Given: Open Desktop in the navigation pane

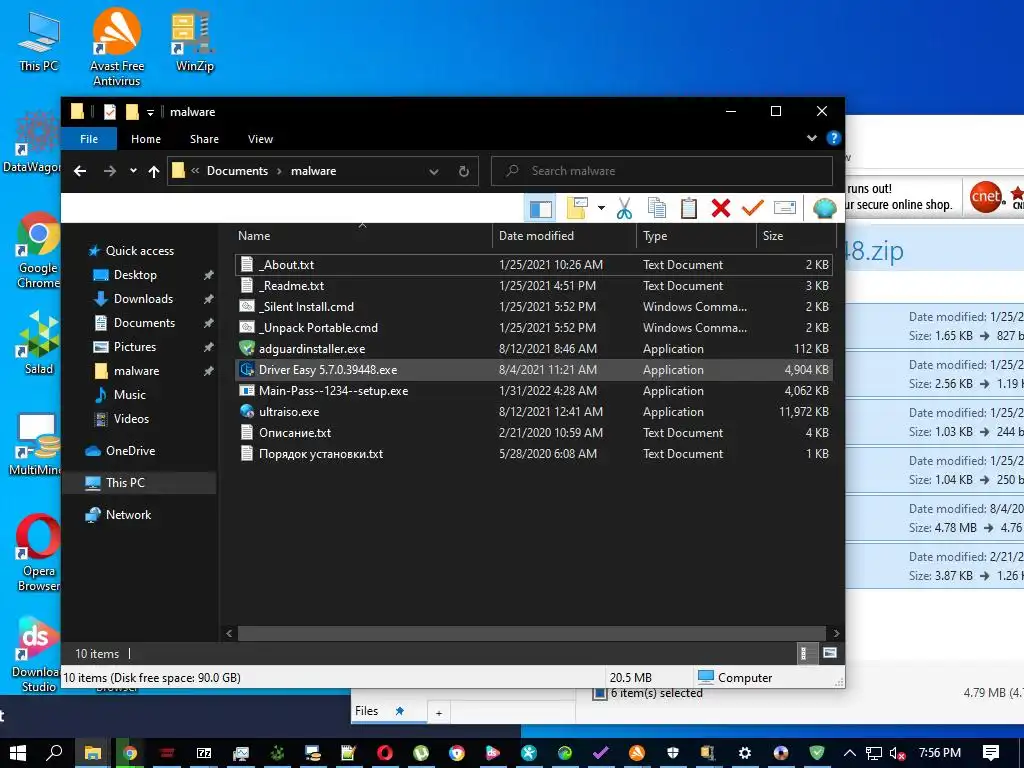Looking at the screenshot, I should [x=135, y=275].
